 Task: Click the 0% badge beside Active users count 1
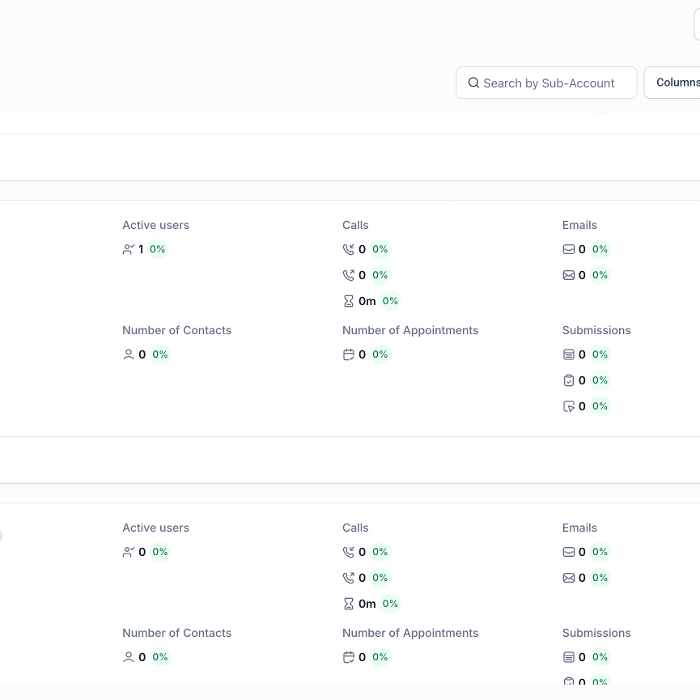pos(157,250)
